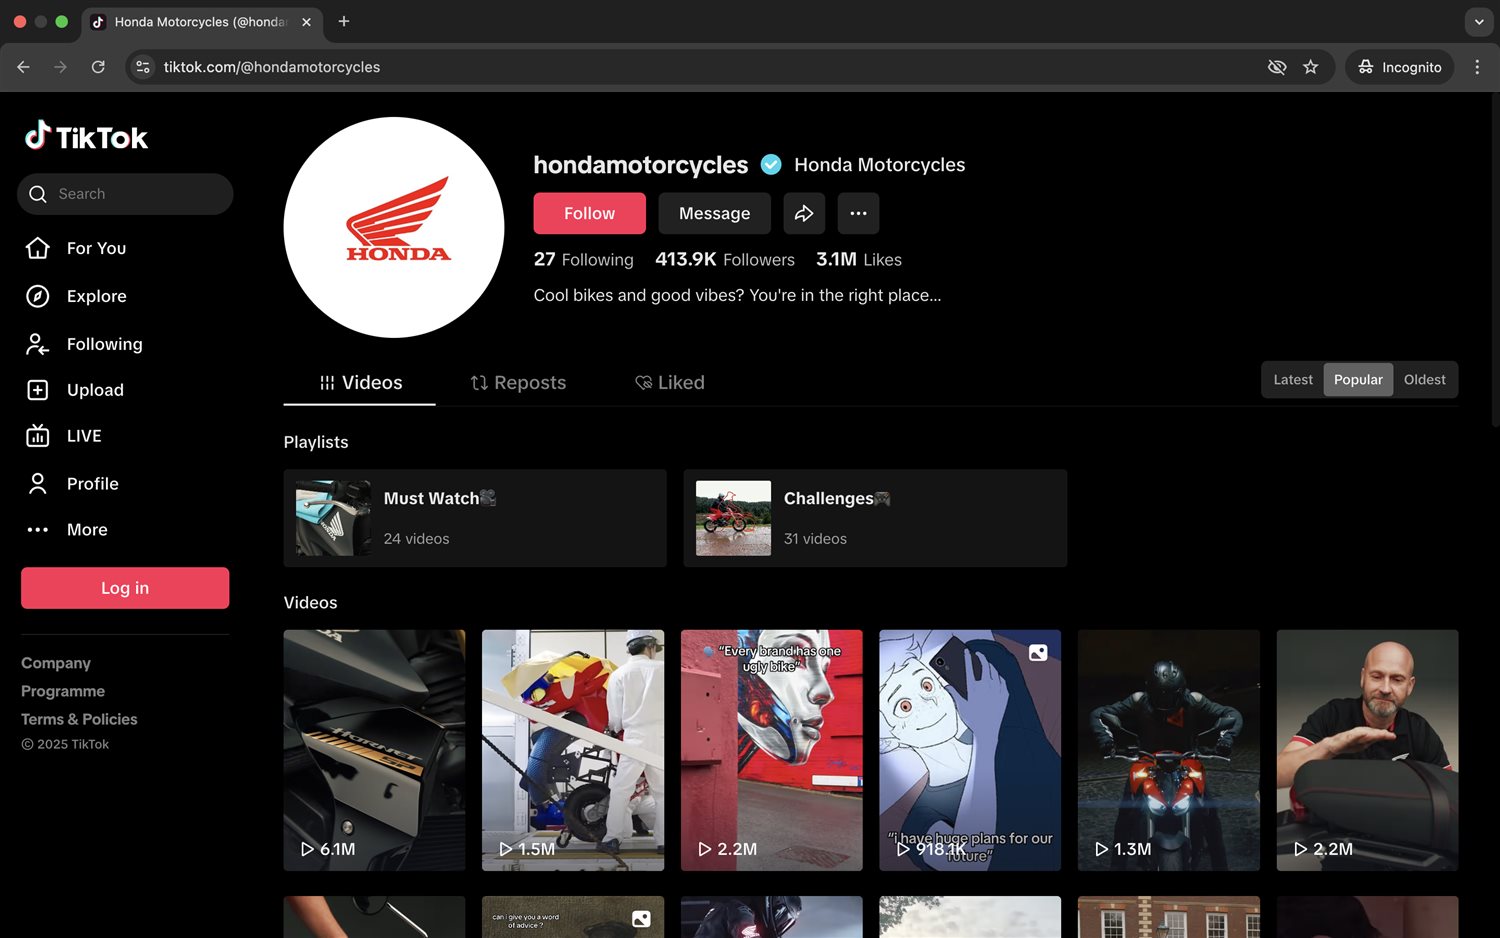Image resolution: width=1500 pixels, height=938 pixels.
Task: Play the video with 1.5M views
Action: (x=573, y=750)
